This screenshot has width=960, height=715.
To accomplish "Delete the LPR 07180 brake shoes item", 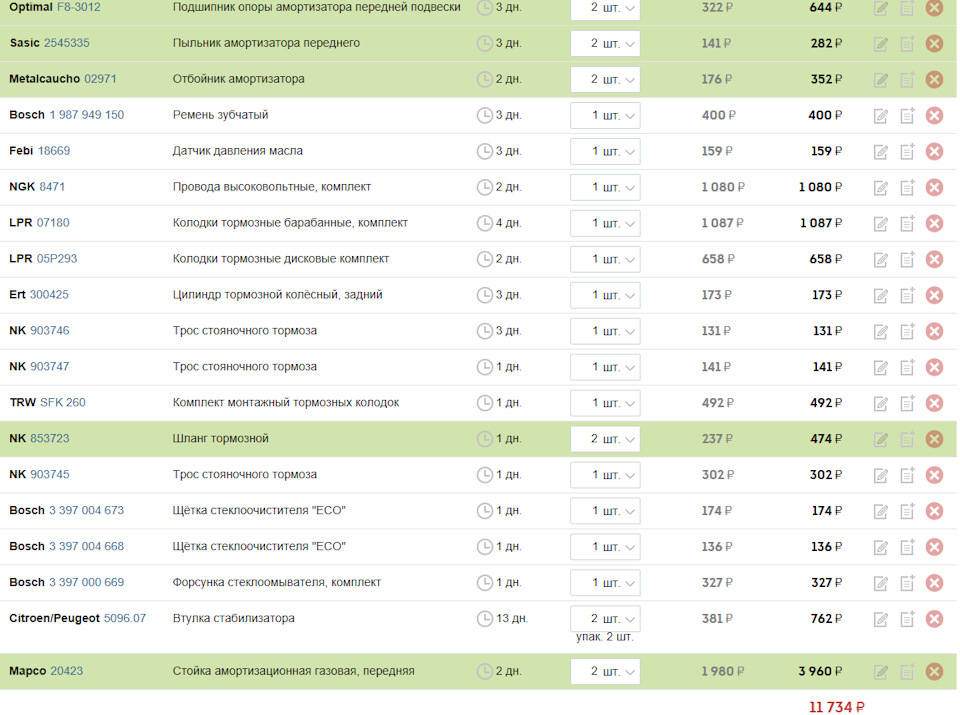I will click(934, 223).
